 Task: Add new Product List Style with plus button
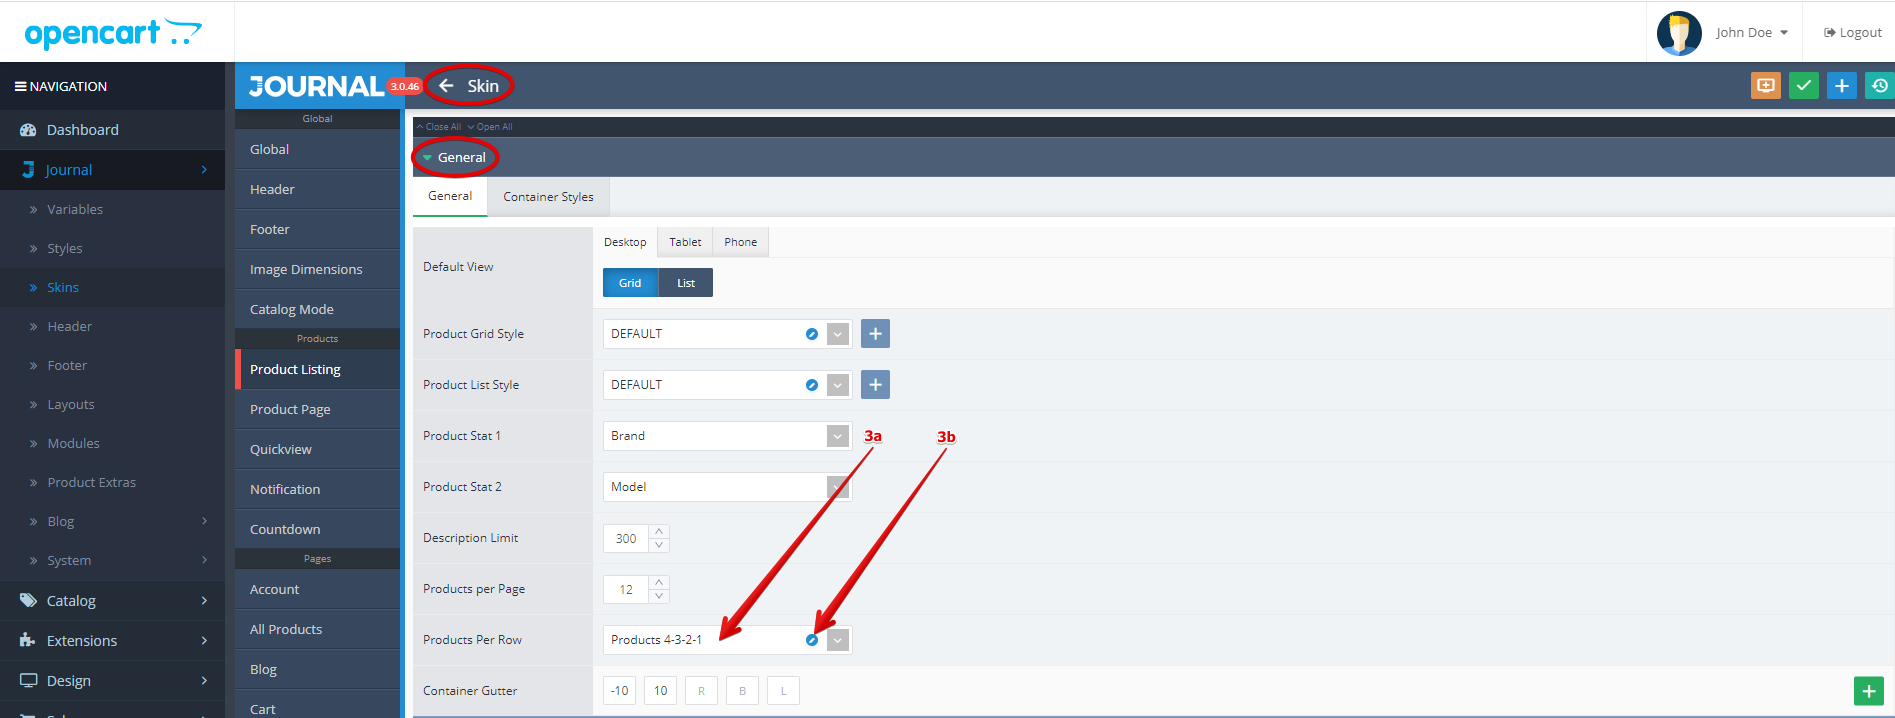pyautogui.click(x=875, y=385)
